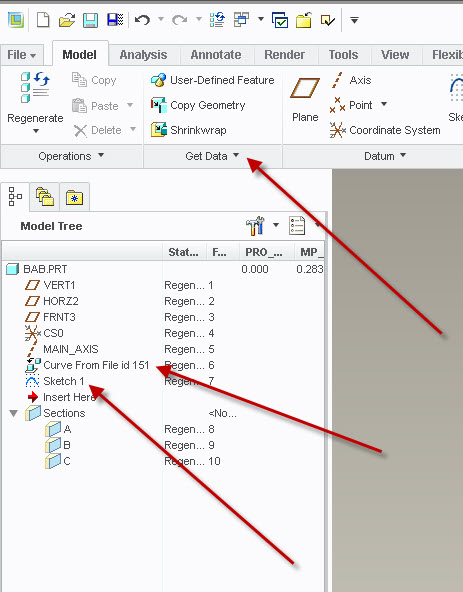This screenshot has width=463, height=592.
Task: Click the Point datum tool
Action: (351, 105)
